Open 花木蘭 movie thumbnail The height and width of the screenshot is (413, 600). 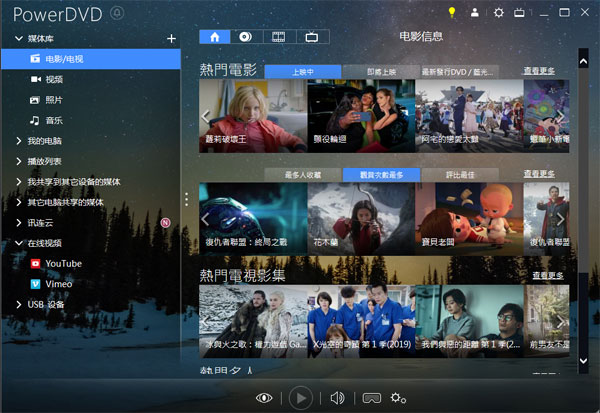tap(361, 219)
